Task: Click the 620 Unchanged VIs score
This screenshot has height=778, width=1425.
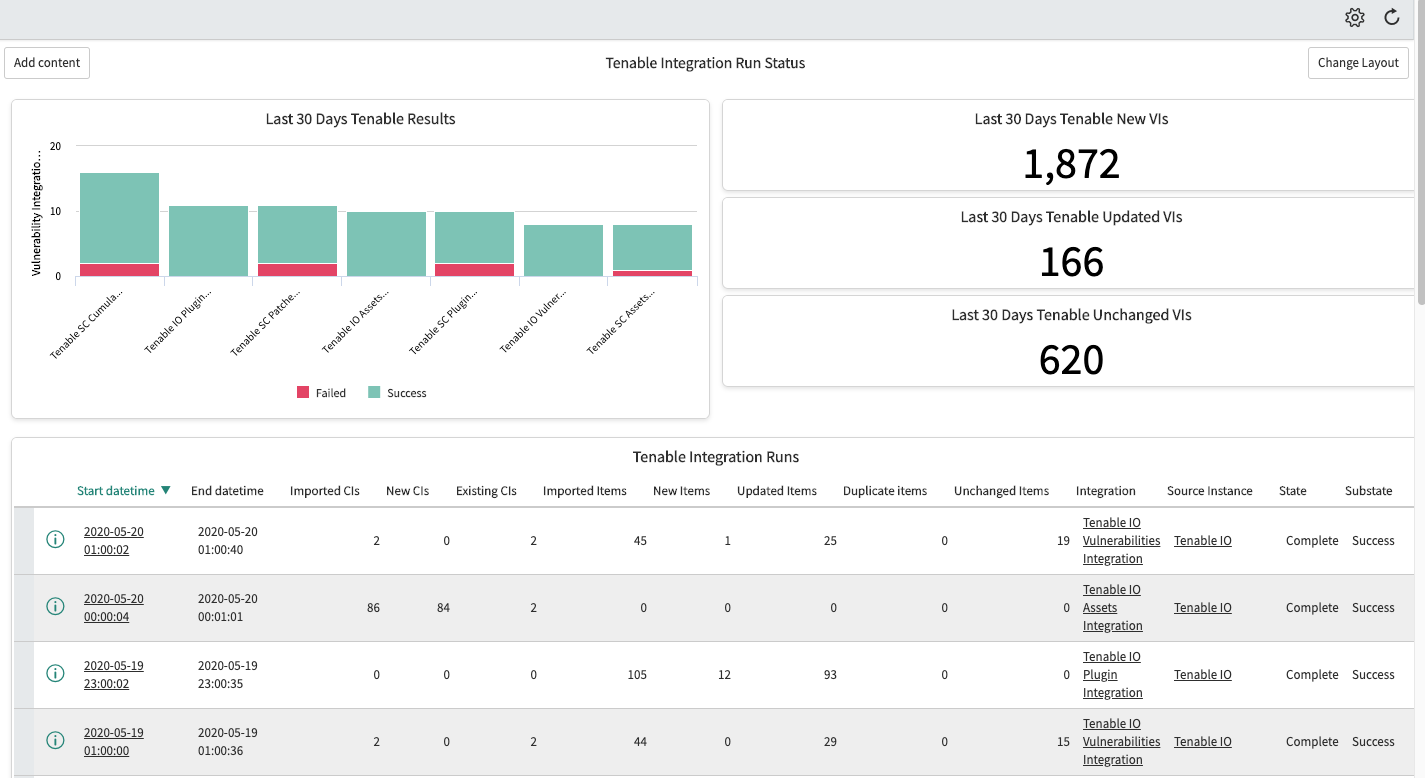Action: [x=1071, y=360]
